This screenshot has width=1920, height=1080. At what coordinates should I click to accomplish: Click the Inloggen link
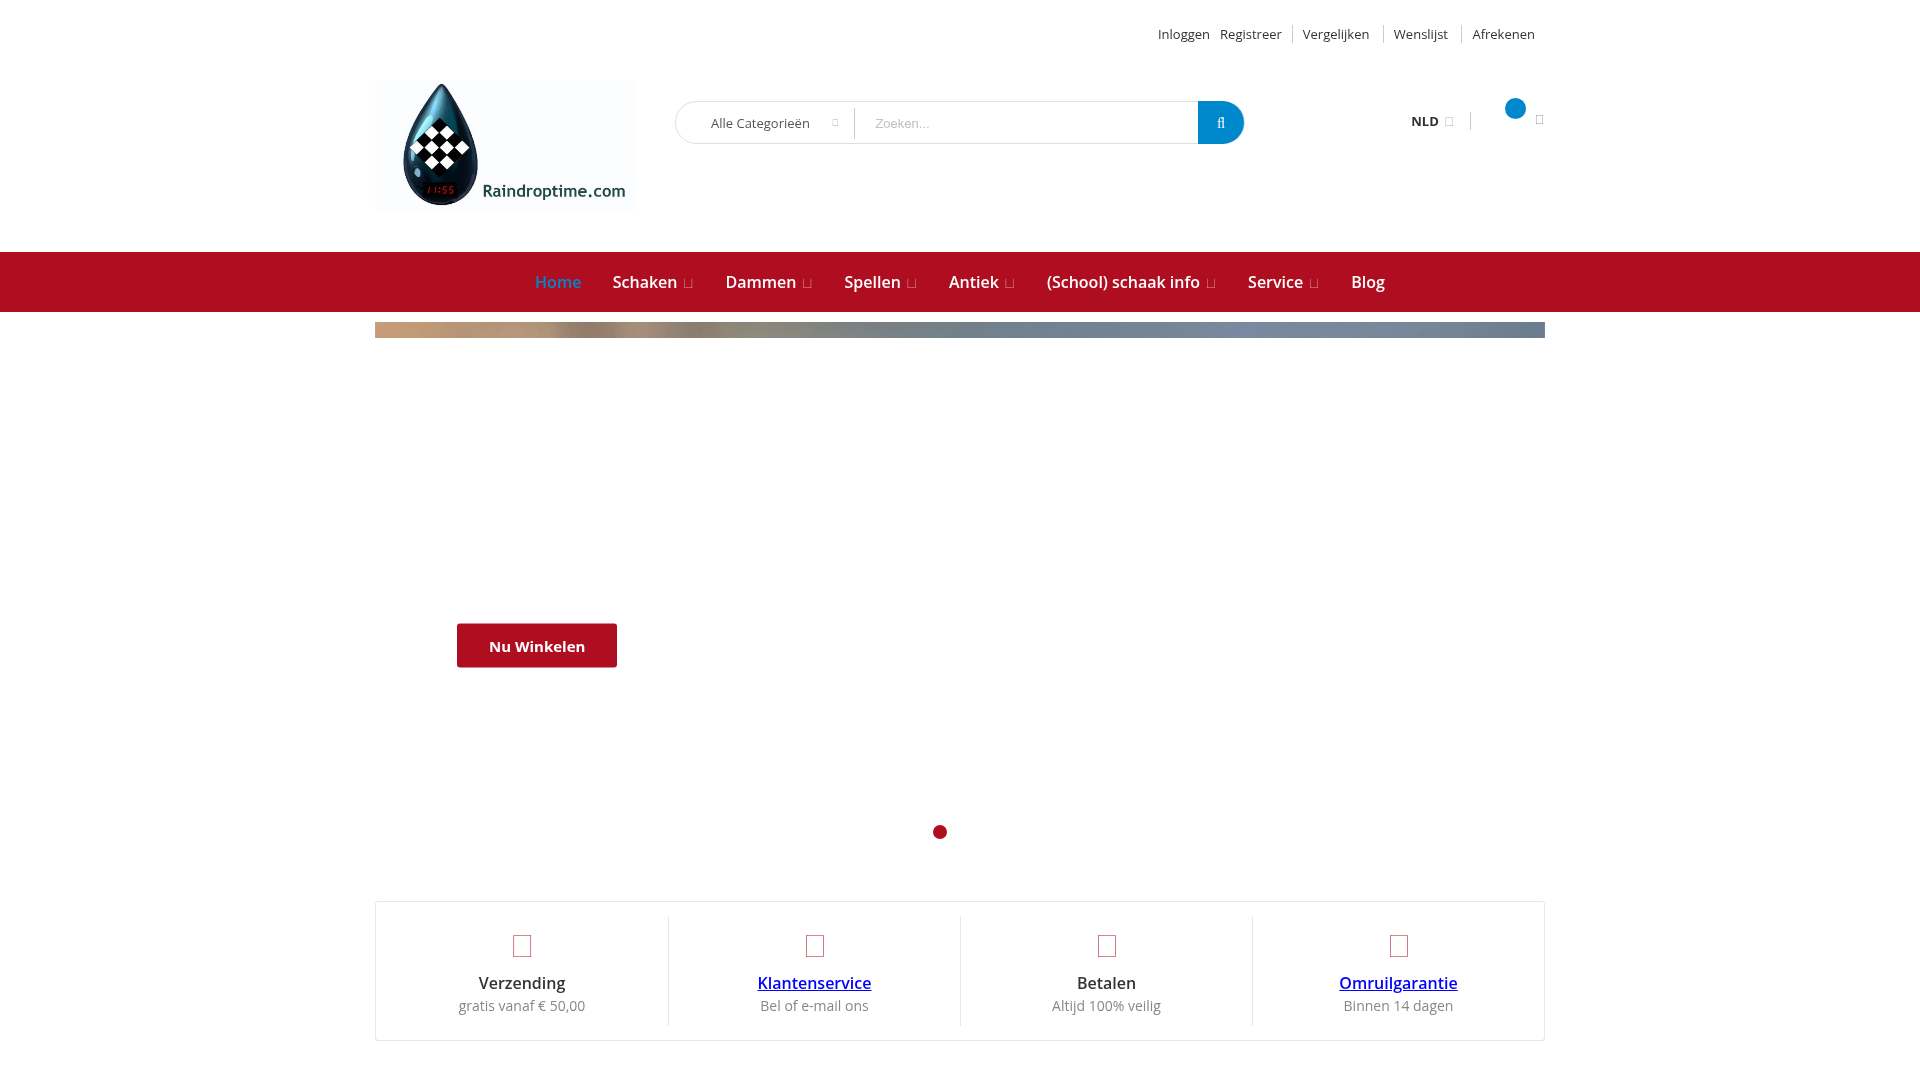point(1184,34)
